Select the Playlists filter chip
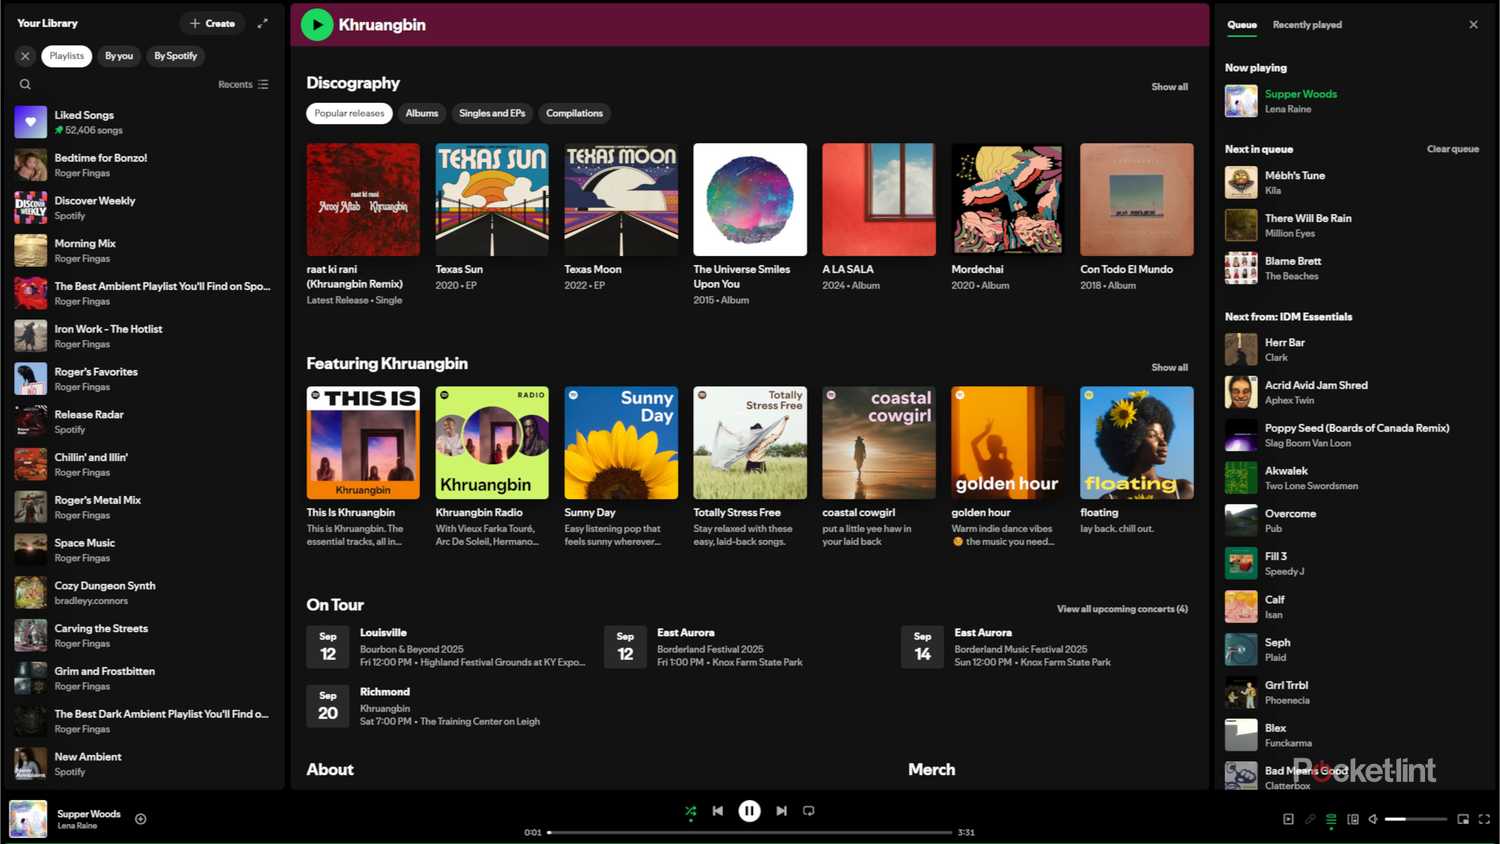This screenshot has width=1500, height=844. pyautogui.click(x=67, y=56)
